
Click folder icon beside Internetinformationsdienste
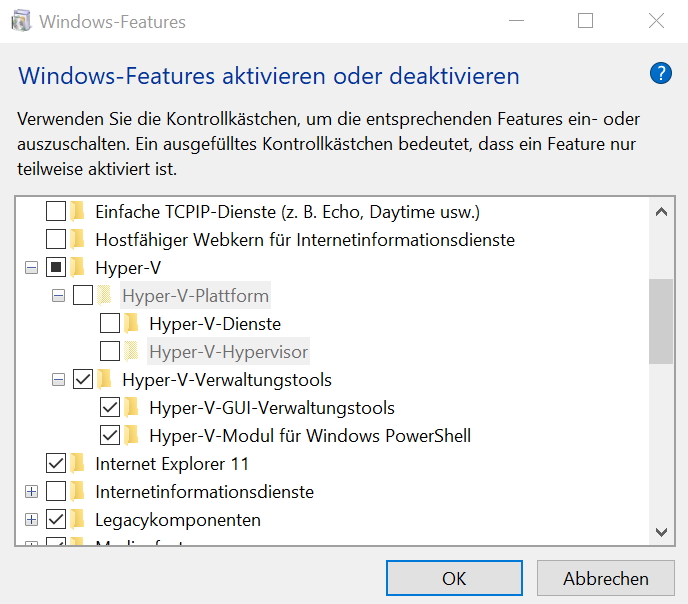(x=78, y=492)
